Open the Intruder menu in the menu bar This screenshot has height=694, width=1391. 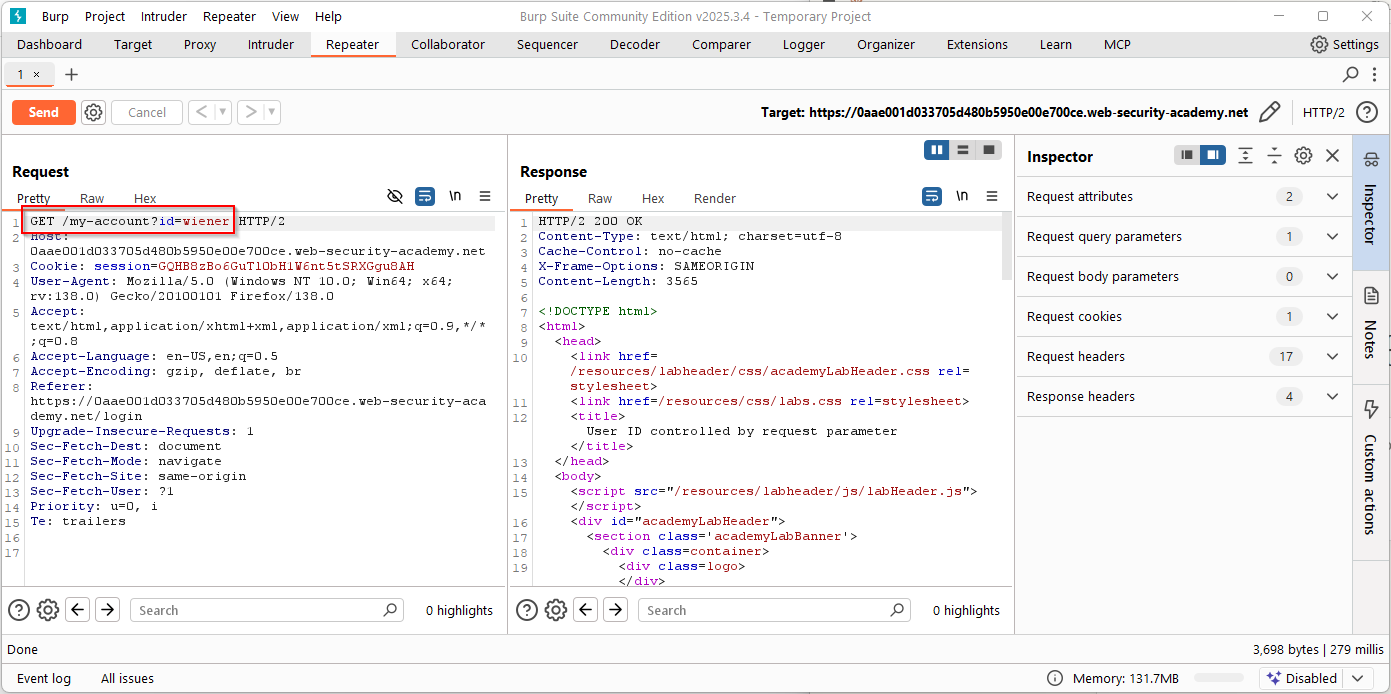[x=163, y=16]
